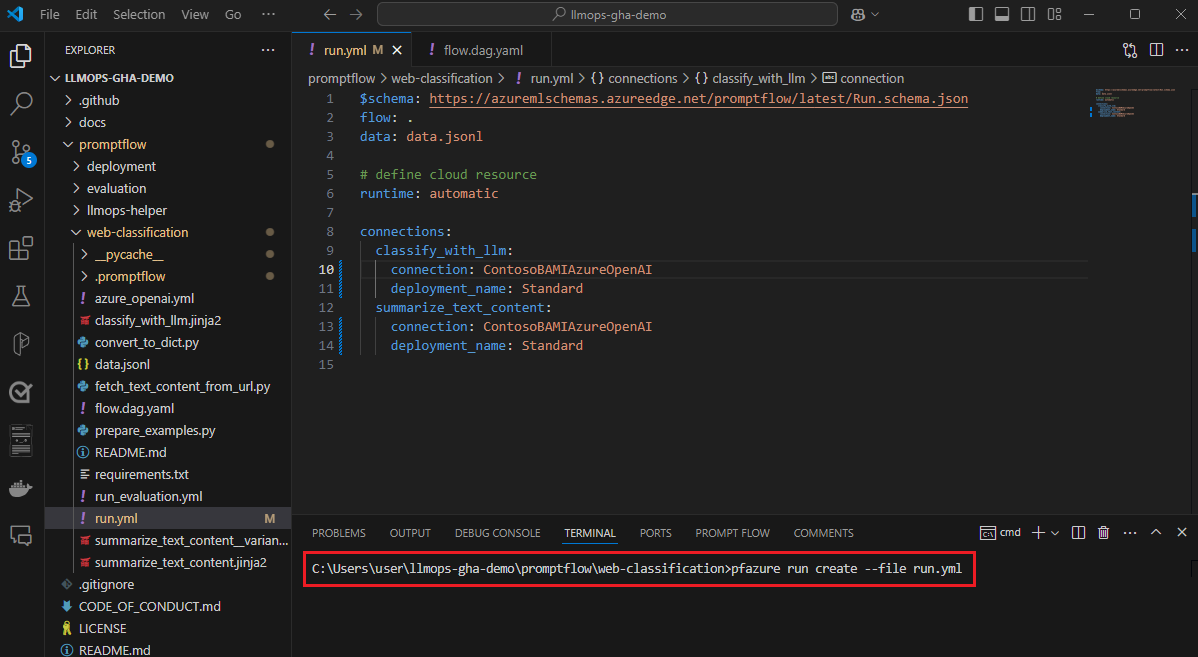Screen dimensions: 1198x657
Task: Open the Testing flask icon
Action: [21, 296]
